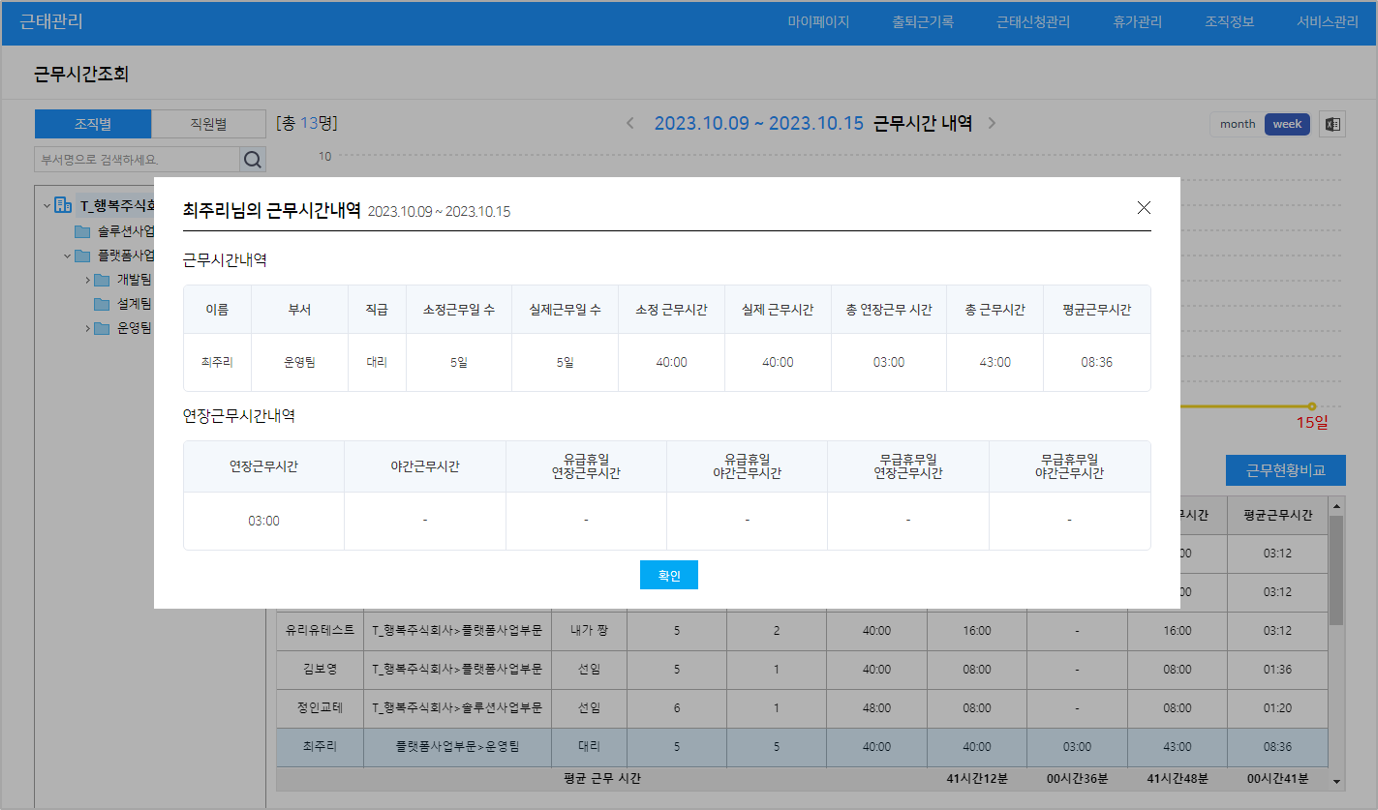Click the 근태관리 logo title
The height and width of the screenshot is (810, 1378).
tap(51, 21)
